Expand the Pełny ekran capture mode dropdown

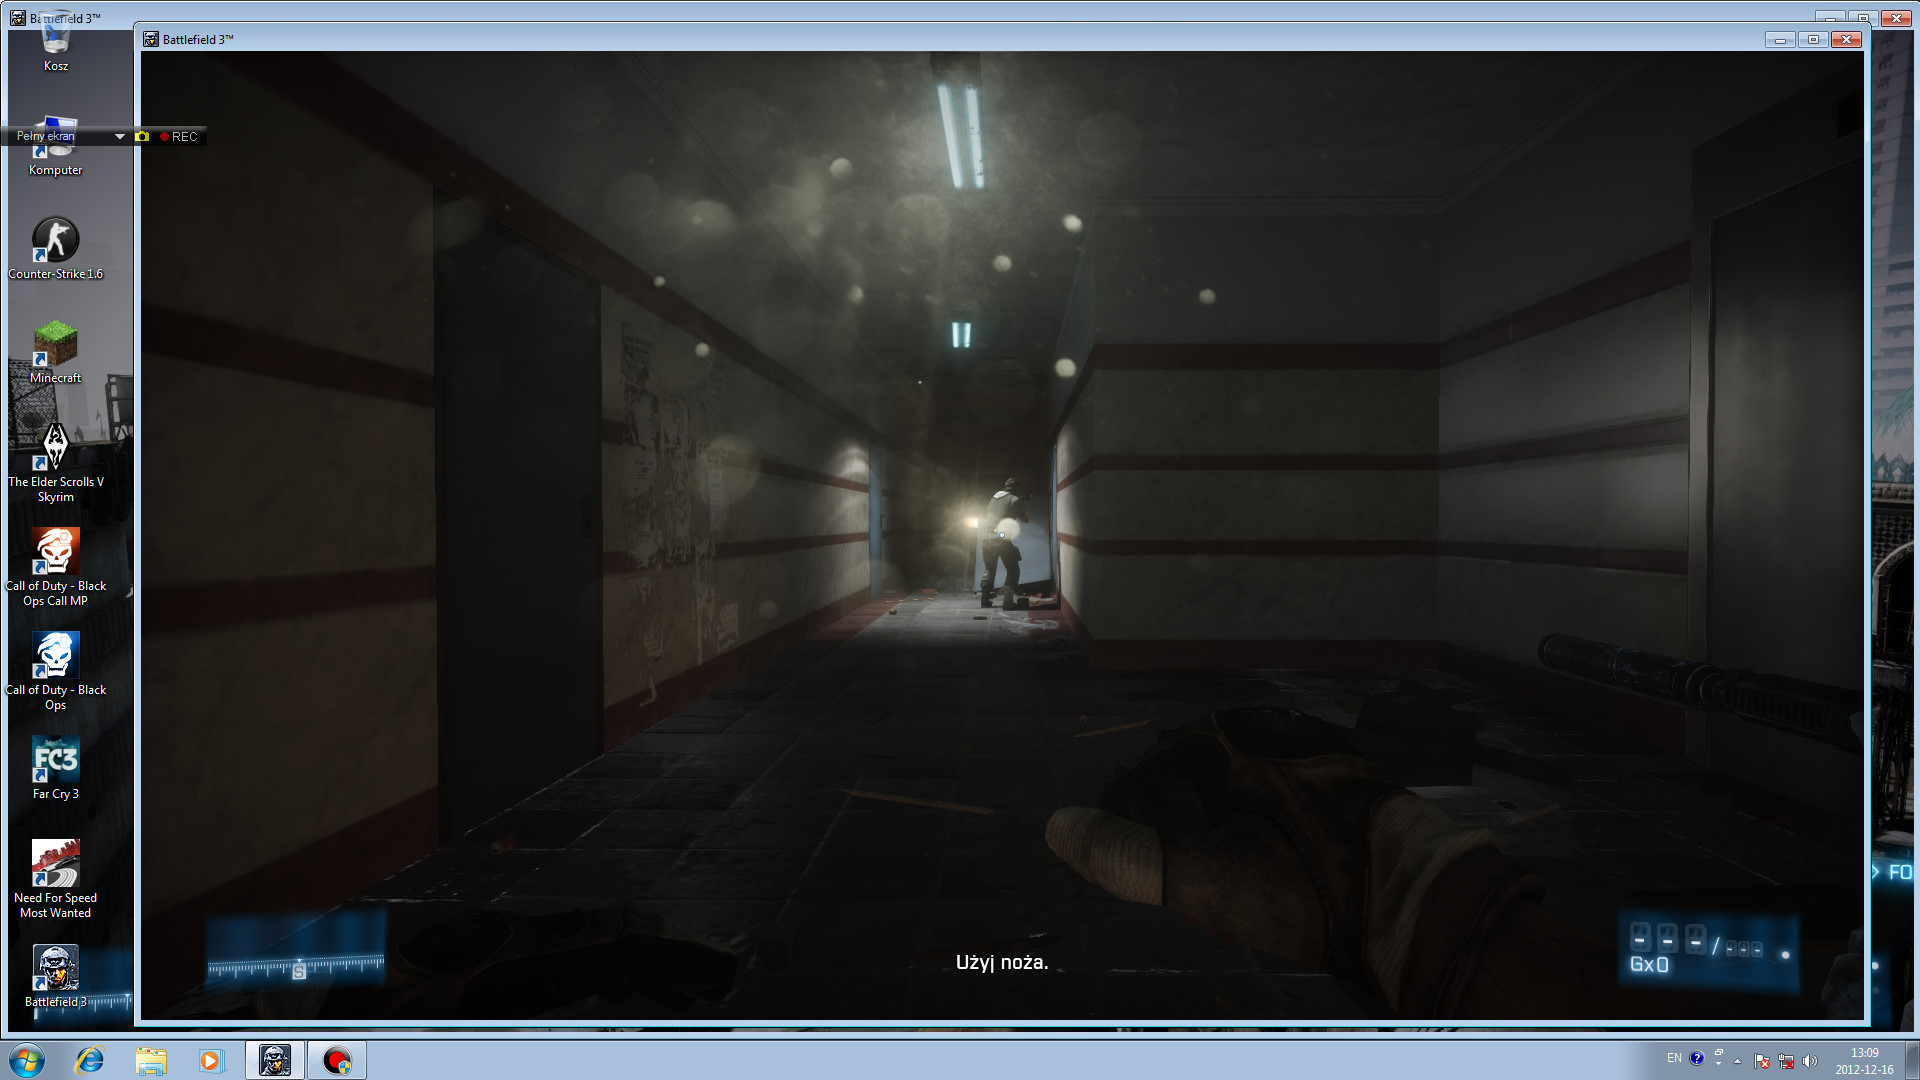[119, 136]
